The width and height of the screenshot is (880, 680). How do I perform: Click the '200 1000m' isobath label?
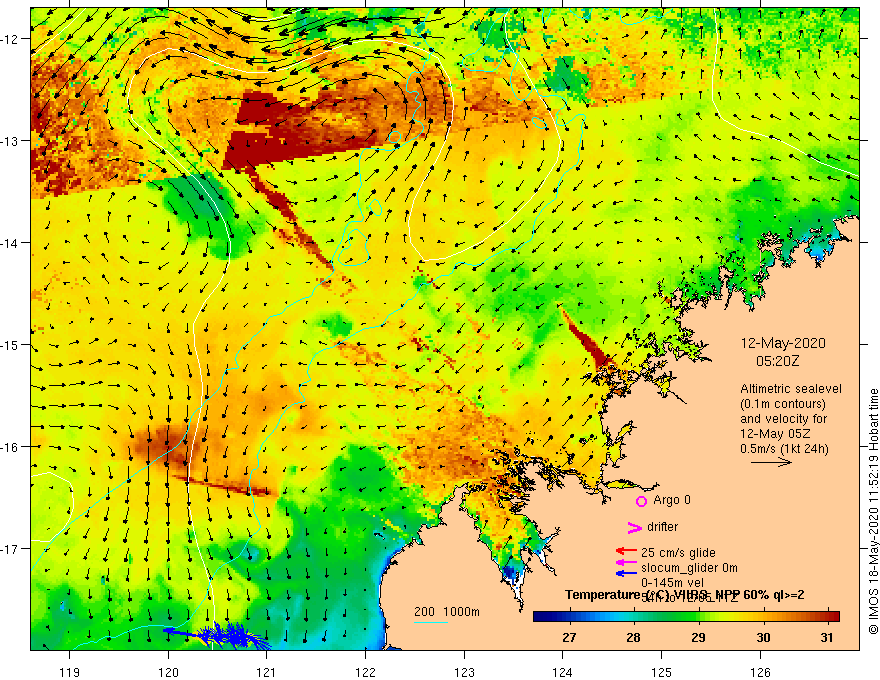click(447, 612)
